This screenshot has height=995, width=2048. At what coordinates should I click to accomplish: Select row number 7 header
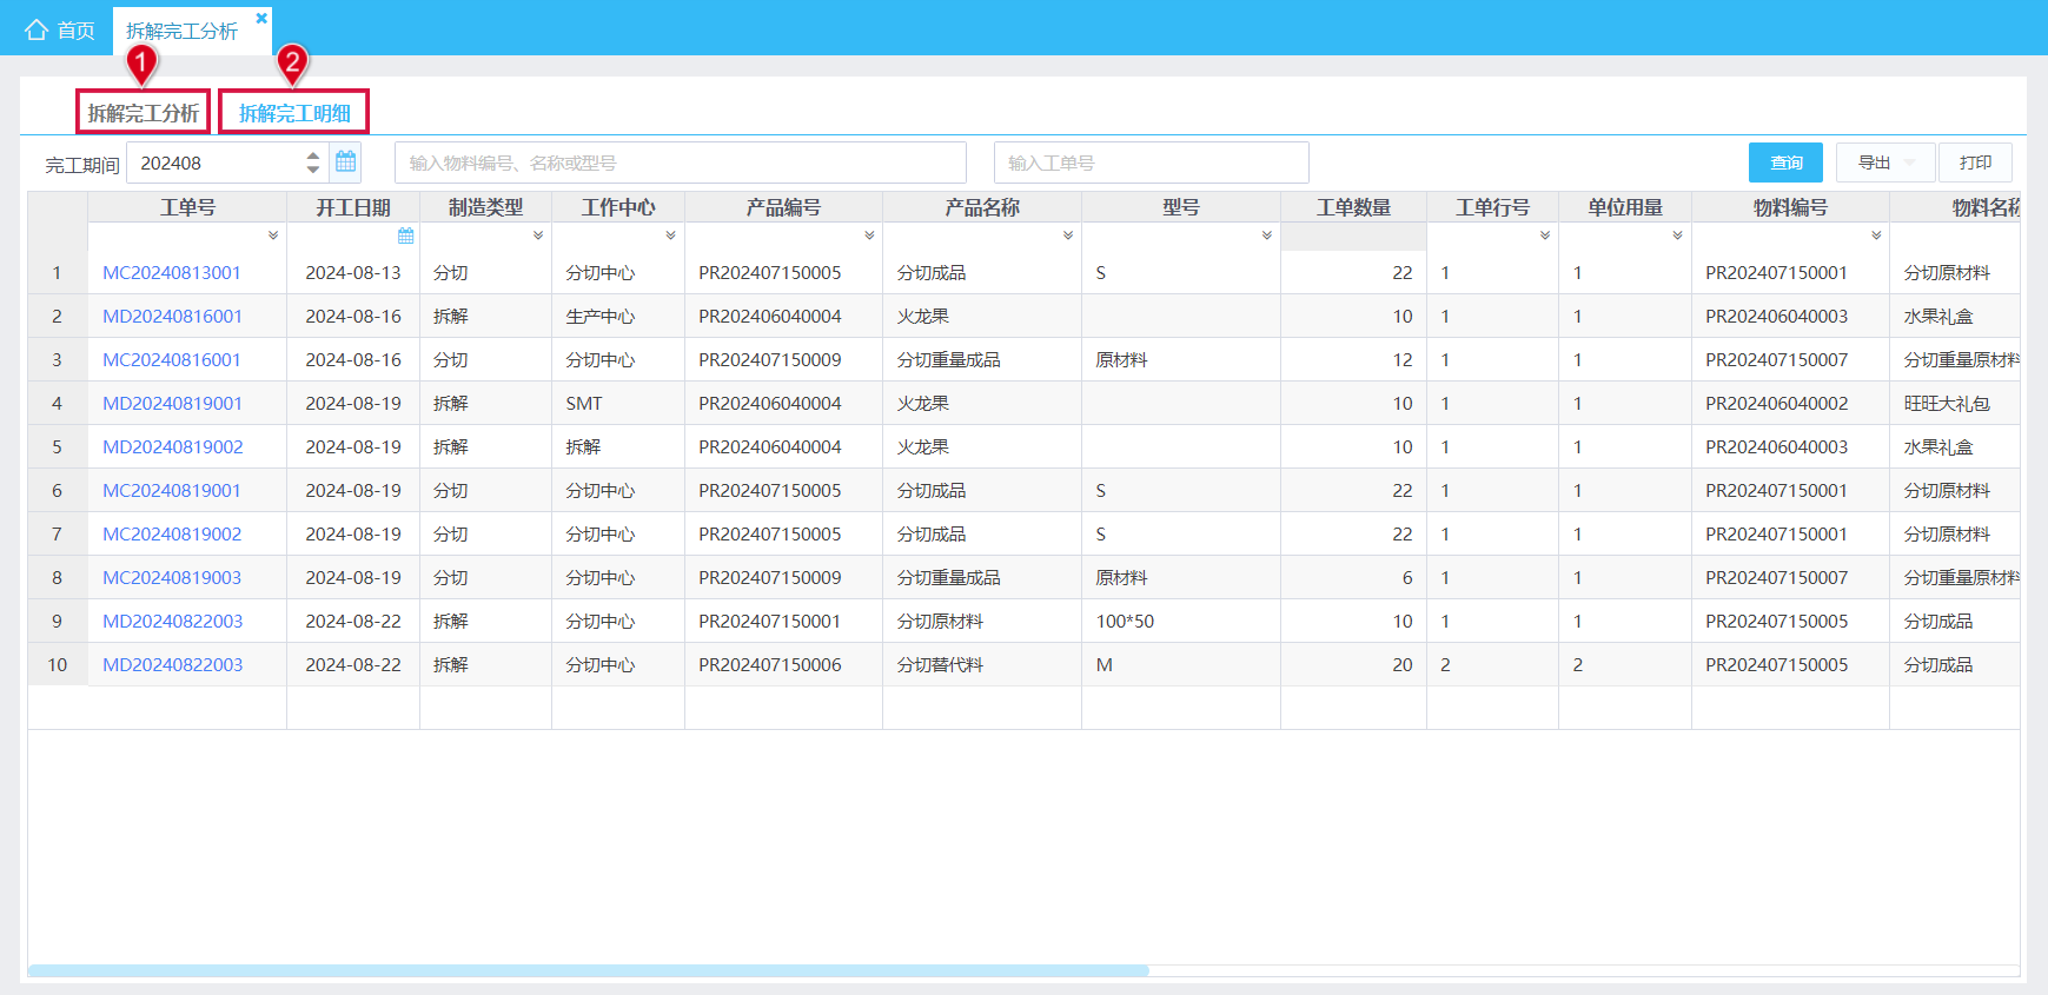pos(57,534)
